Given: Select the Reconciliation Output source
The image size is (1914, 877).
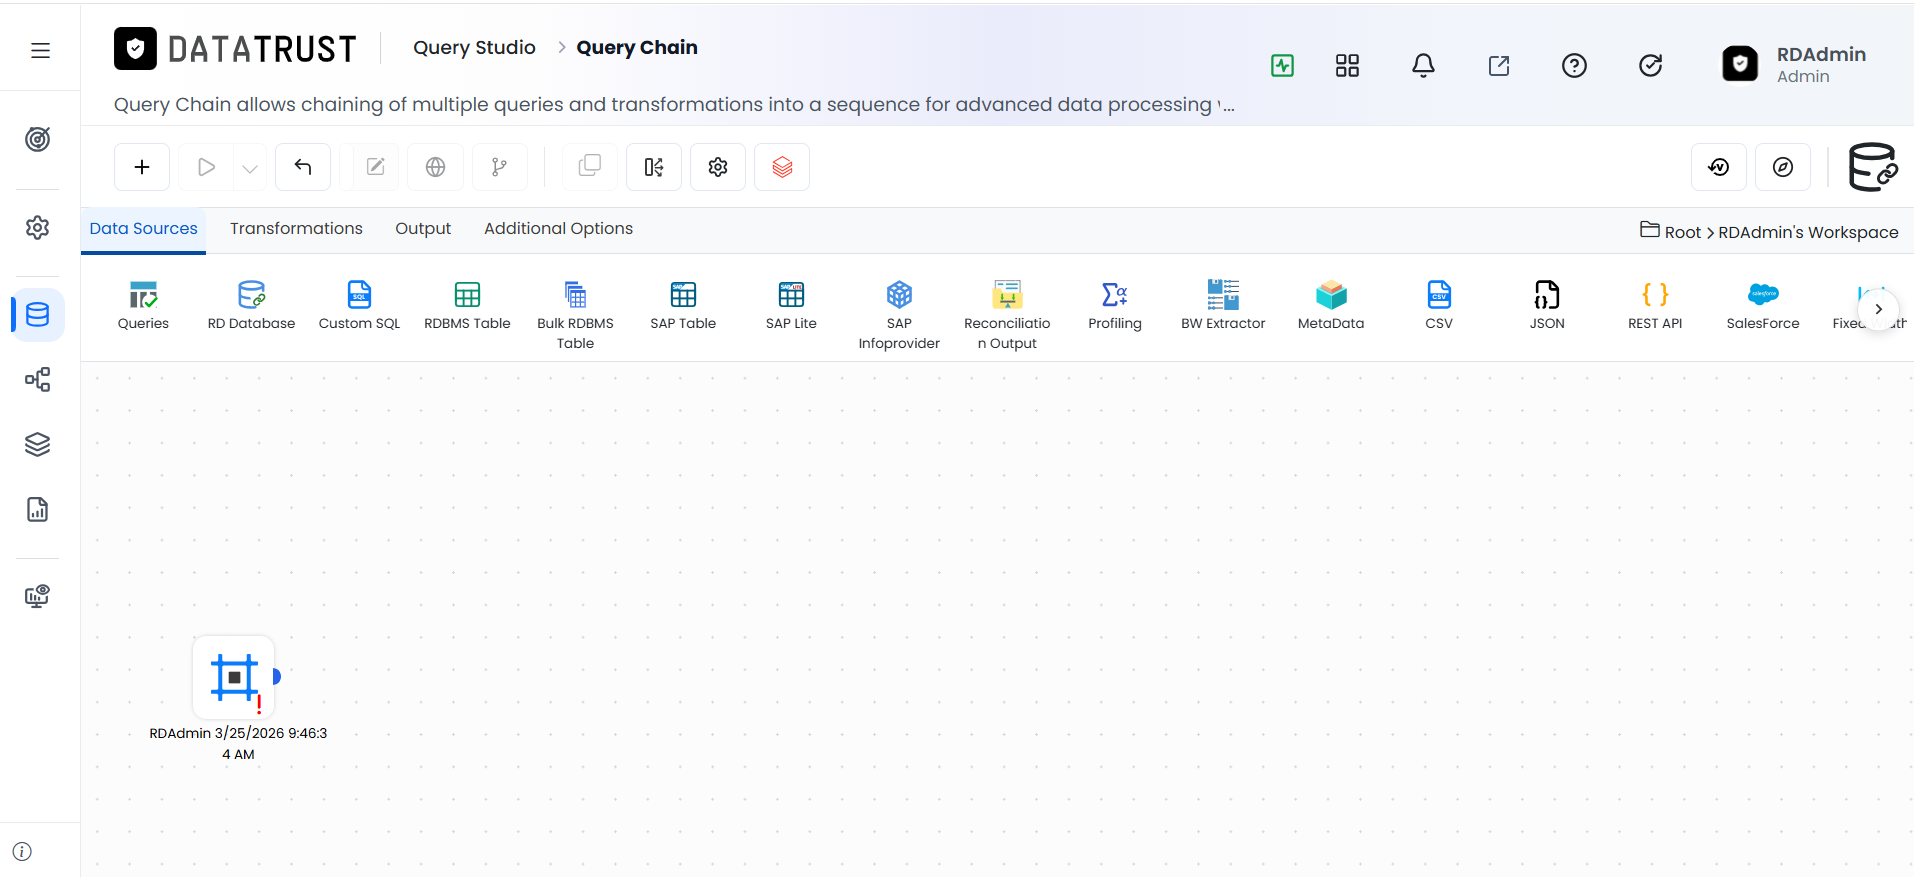Looking at the screenshot, I should (x=1007, y=315).
